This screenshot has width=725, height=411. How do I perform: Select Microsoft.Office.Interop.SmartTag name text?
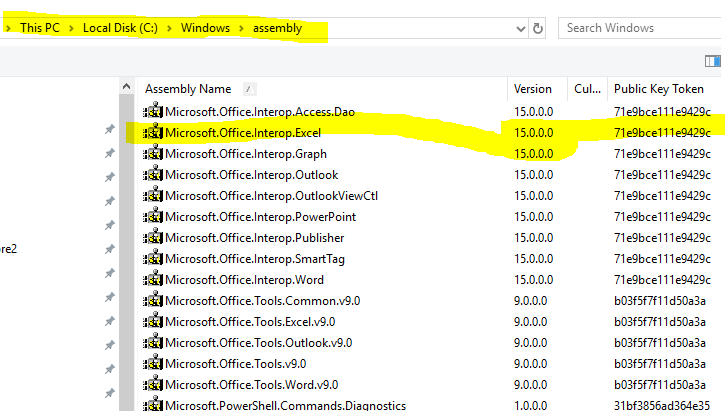(x=255, y=259)
